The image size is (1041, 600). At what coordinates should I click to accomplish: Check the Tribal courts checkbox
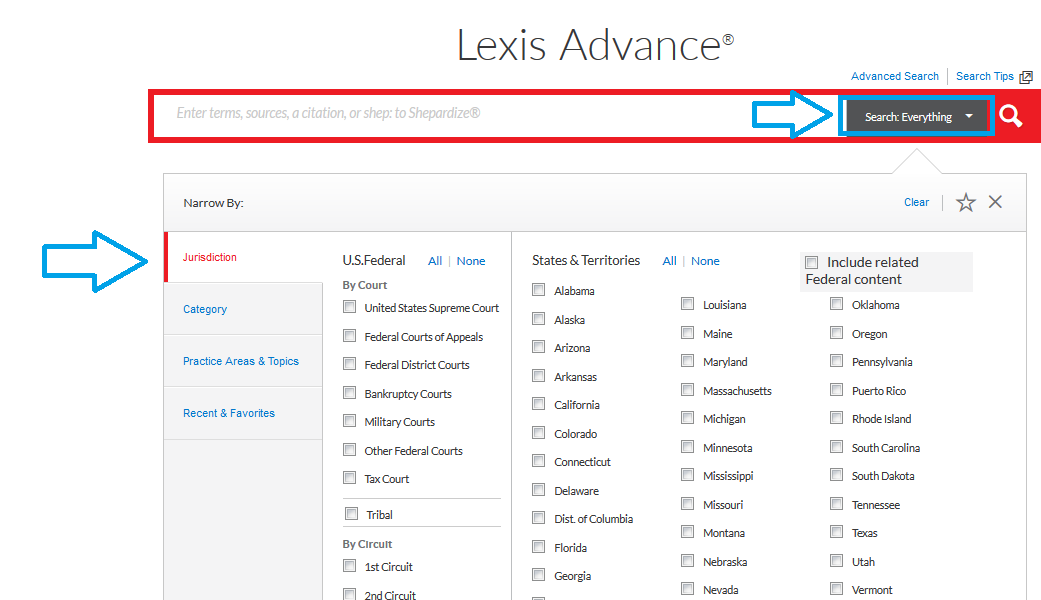(x=349, y=514)
